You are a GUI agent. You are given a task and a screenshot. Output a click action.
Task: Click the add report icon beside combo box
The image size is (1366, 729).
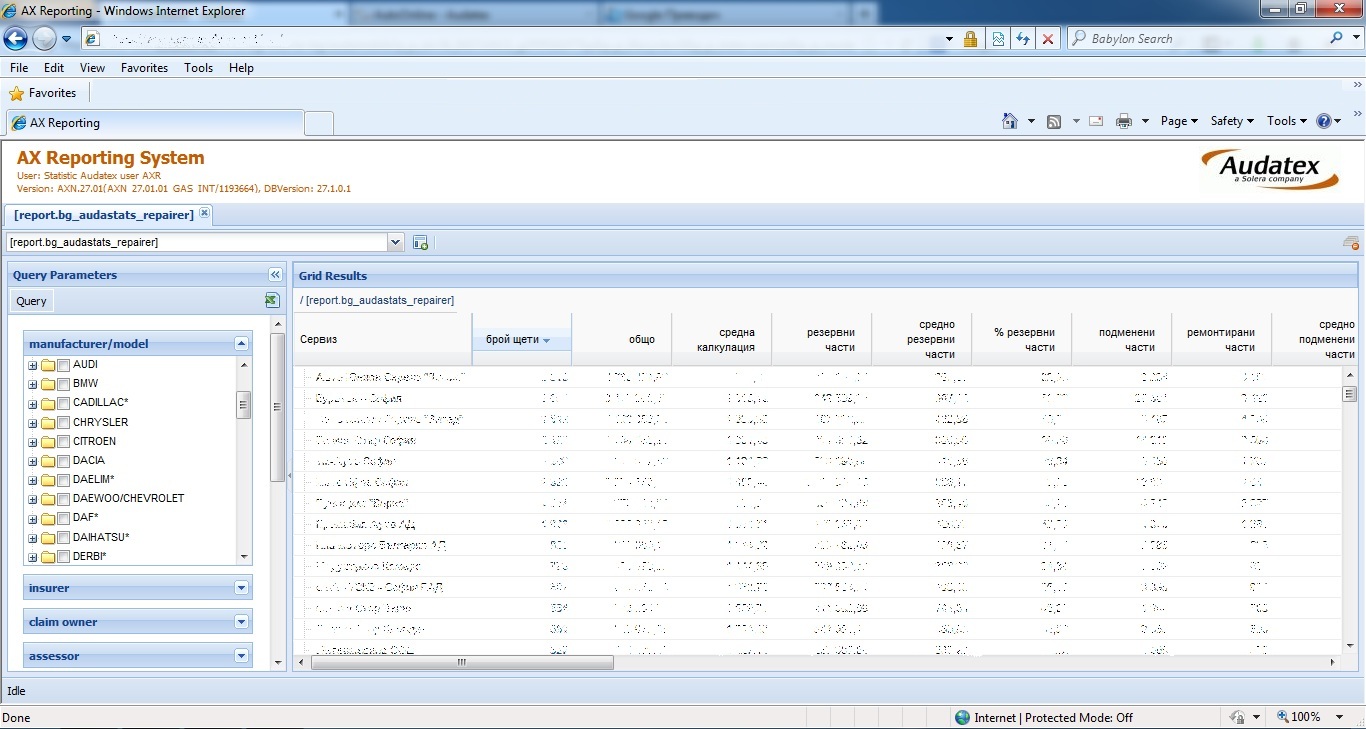420,242
